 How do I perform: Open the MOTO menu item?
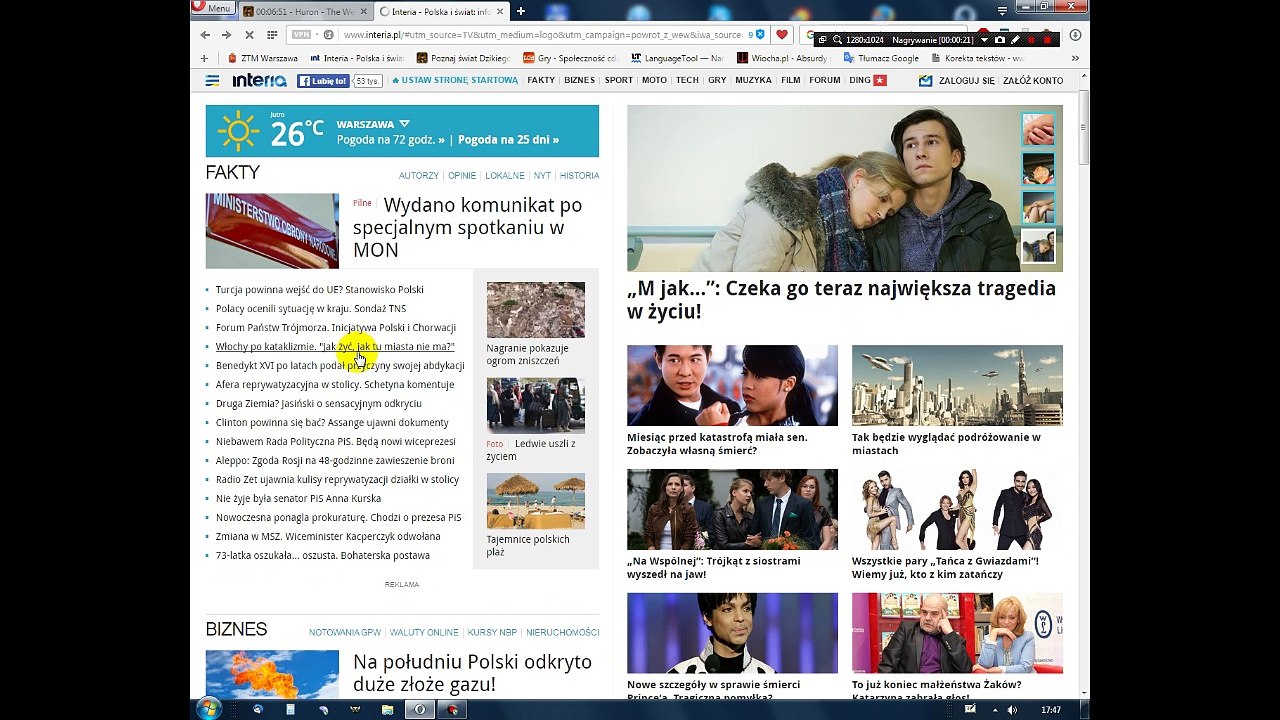coord(654,80)
